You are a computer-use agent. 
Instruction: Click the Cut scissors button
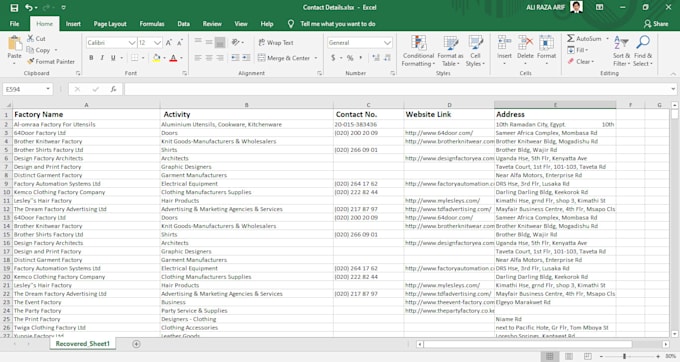(x=36, y=39)
